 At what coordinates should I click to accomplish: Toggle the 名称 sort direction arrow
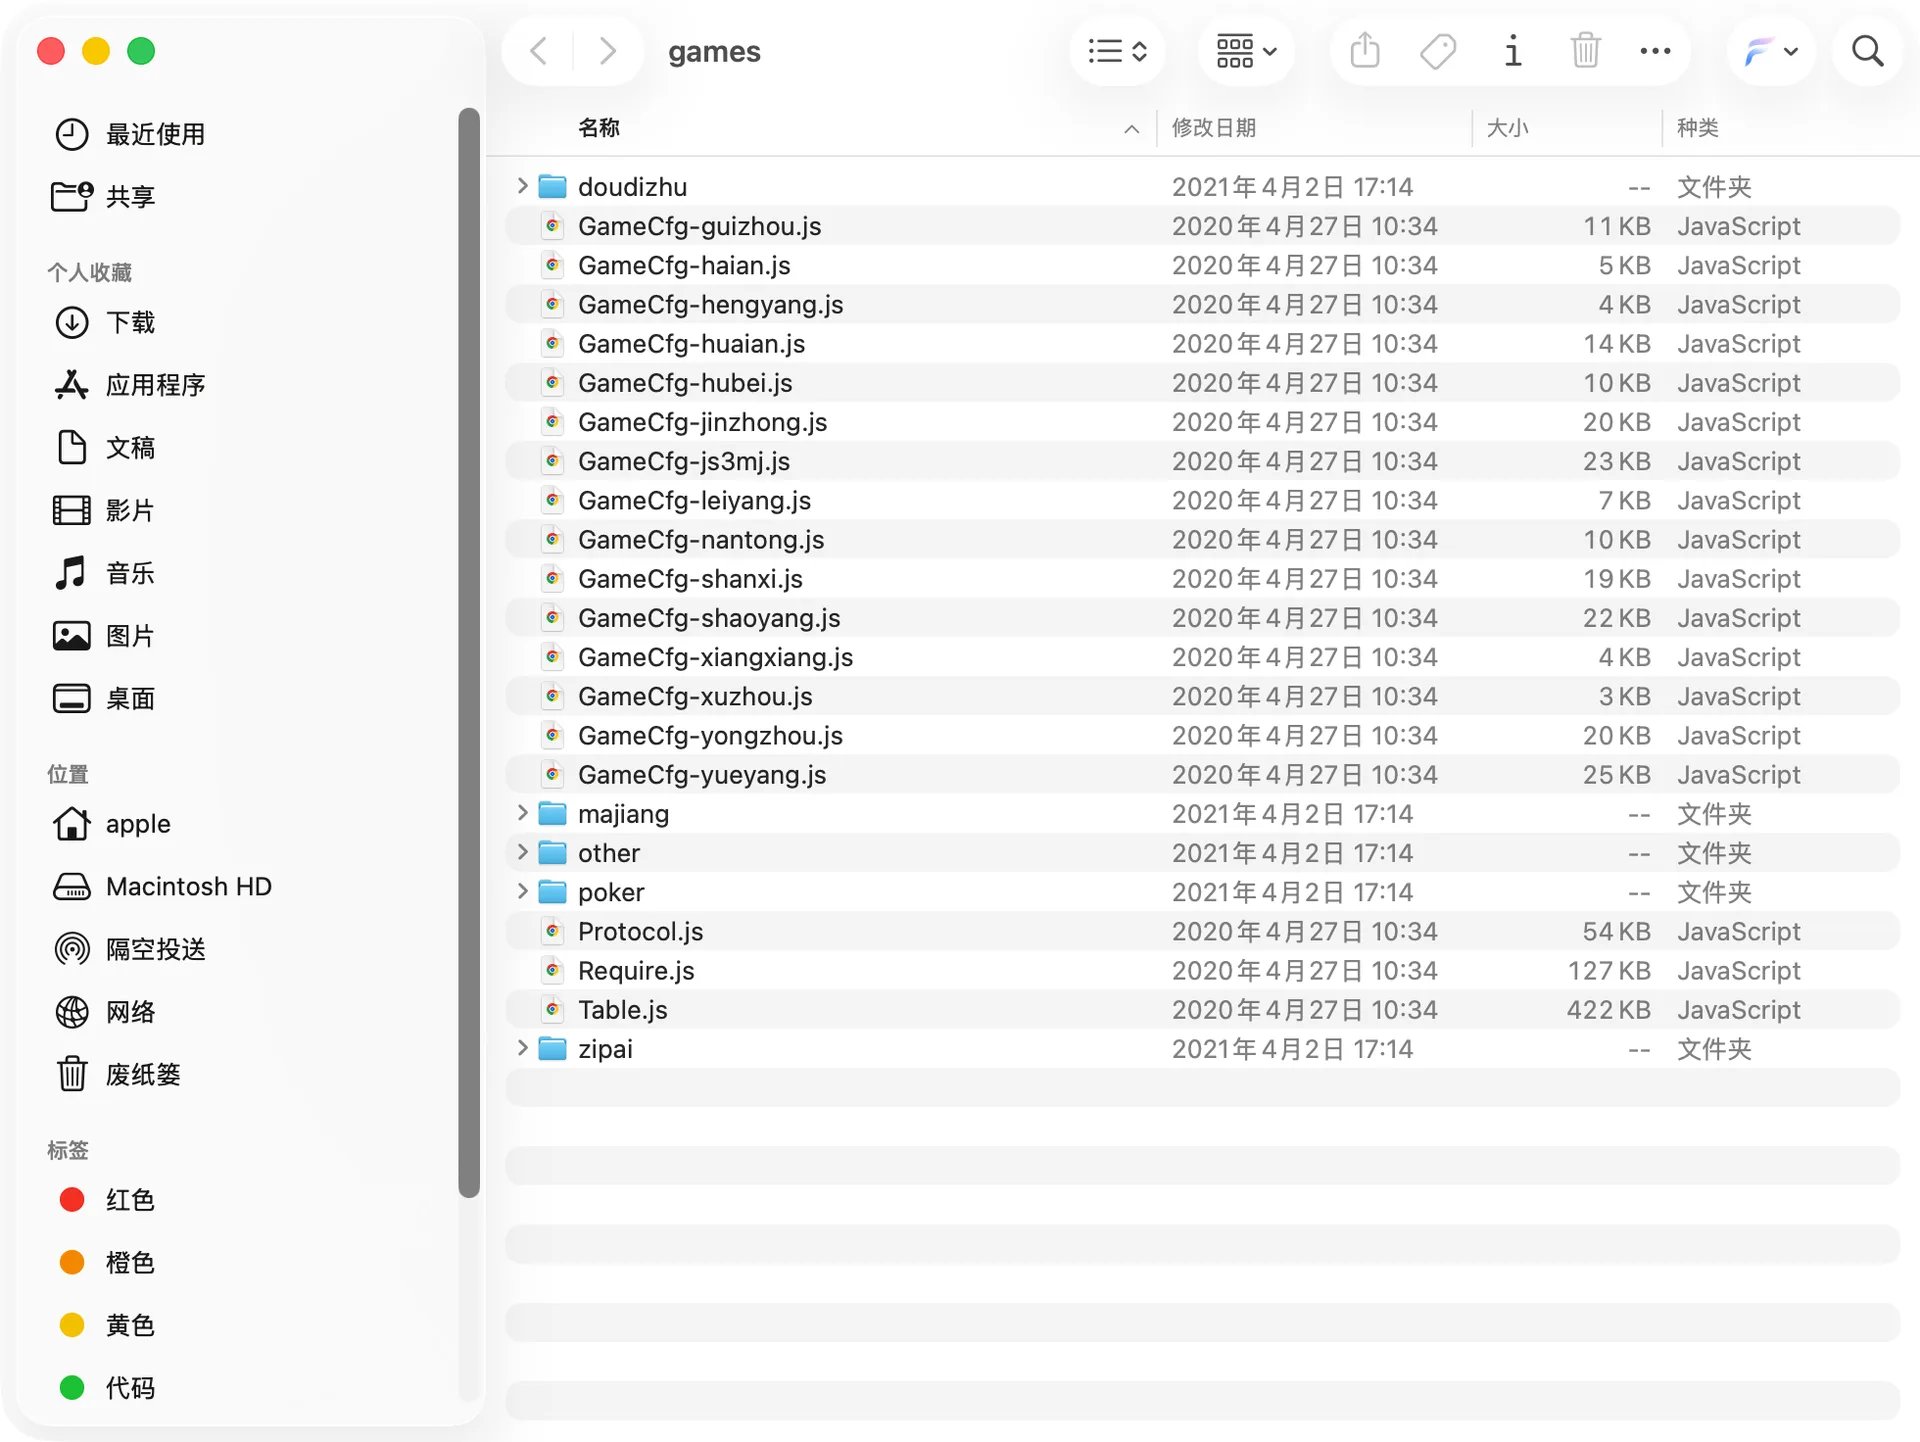coord(1131,129)
